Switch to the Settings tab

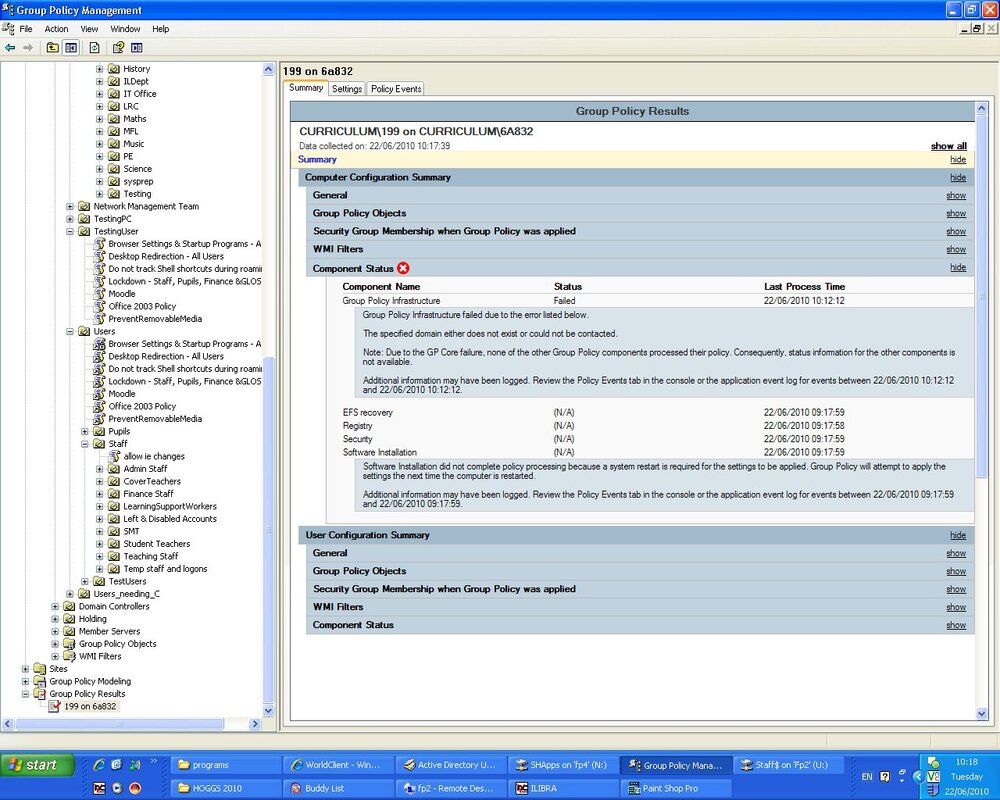[x=347, y=89]
